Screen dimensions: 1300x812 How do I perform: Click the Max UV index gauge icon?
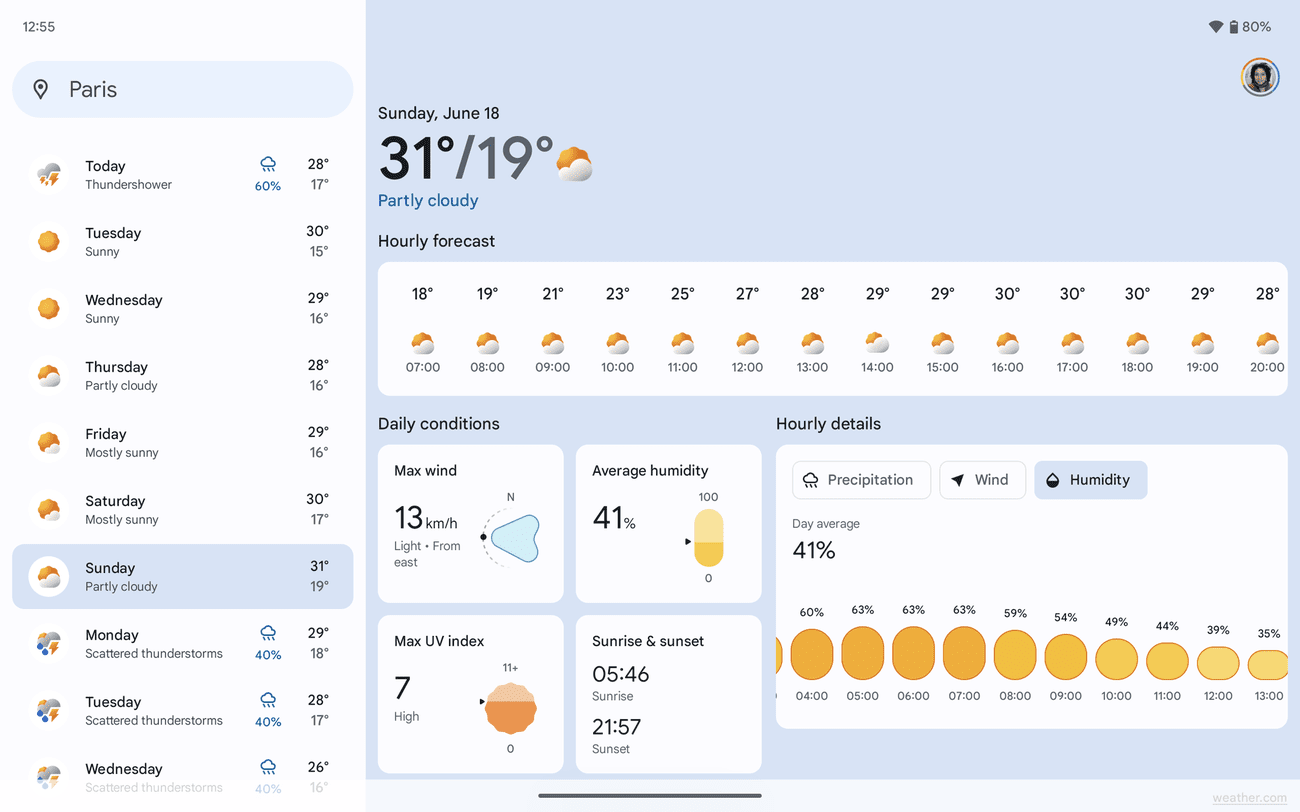[510, 707]
